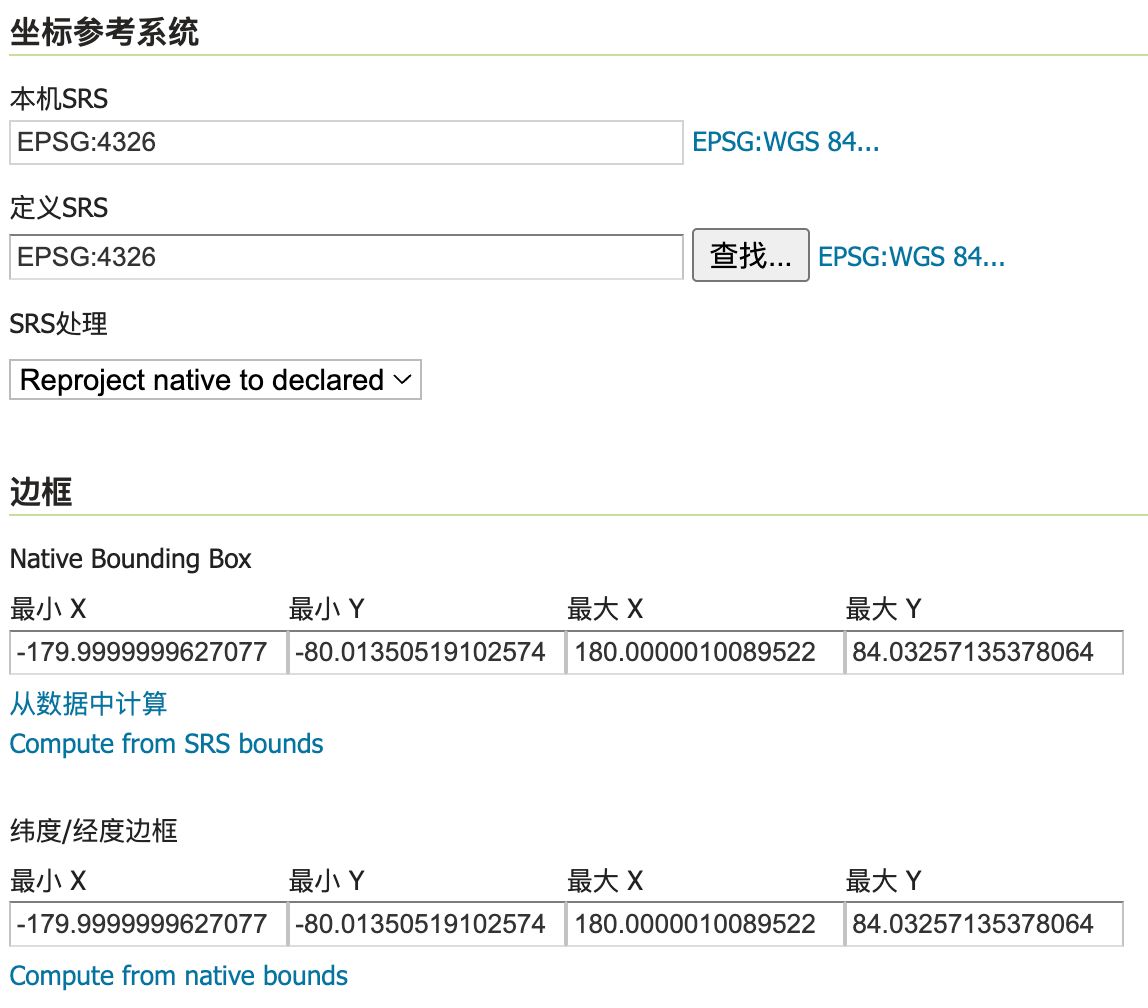Expand the SRS处理 dropdown
This screenshot has width=1148, height=1008.
(215, 380)
